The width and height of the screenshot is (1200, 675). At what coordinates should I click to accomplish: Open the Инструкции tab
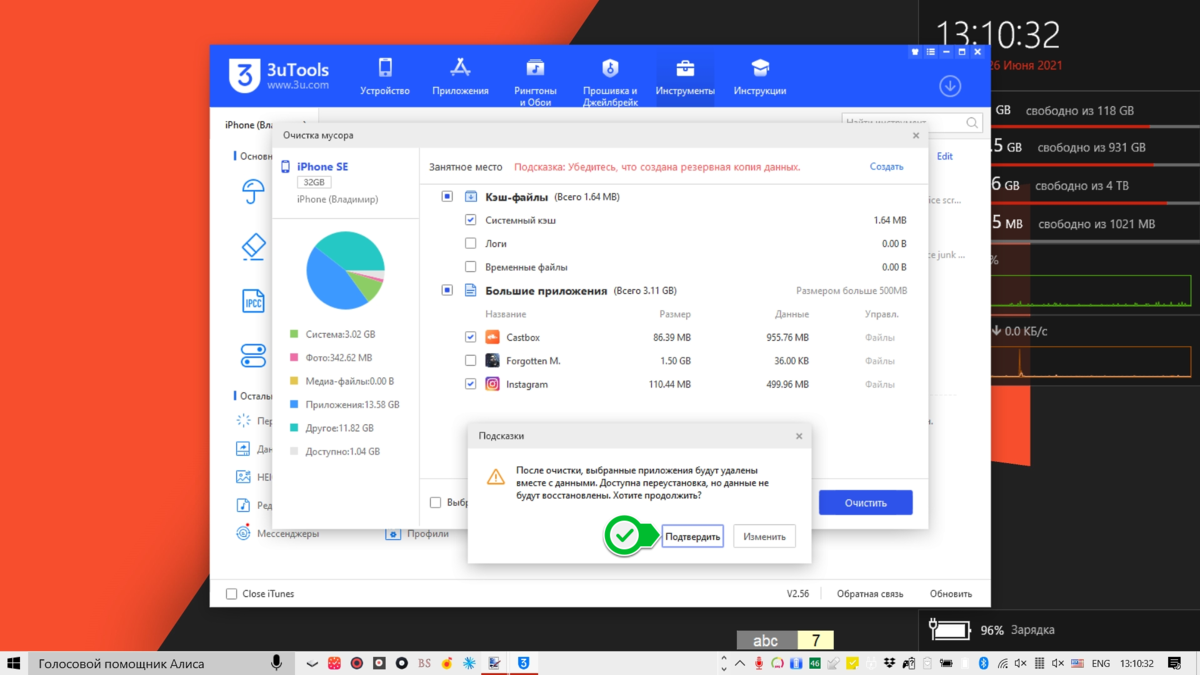tap(760, 77)
